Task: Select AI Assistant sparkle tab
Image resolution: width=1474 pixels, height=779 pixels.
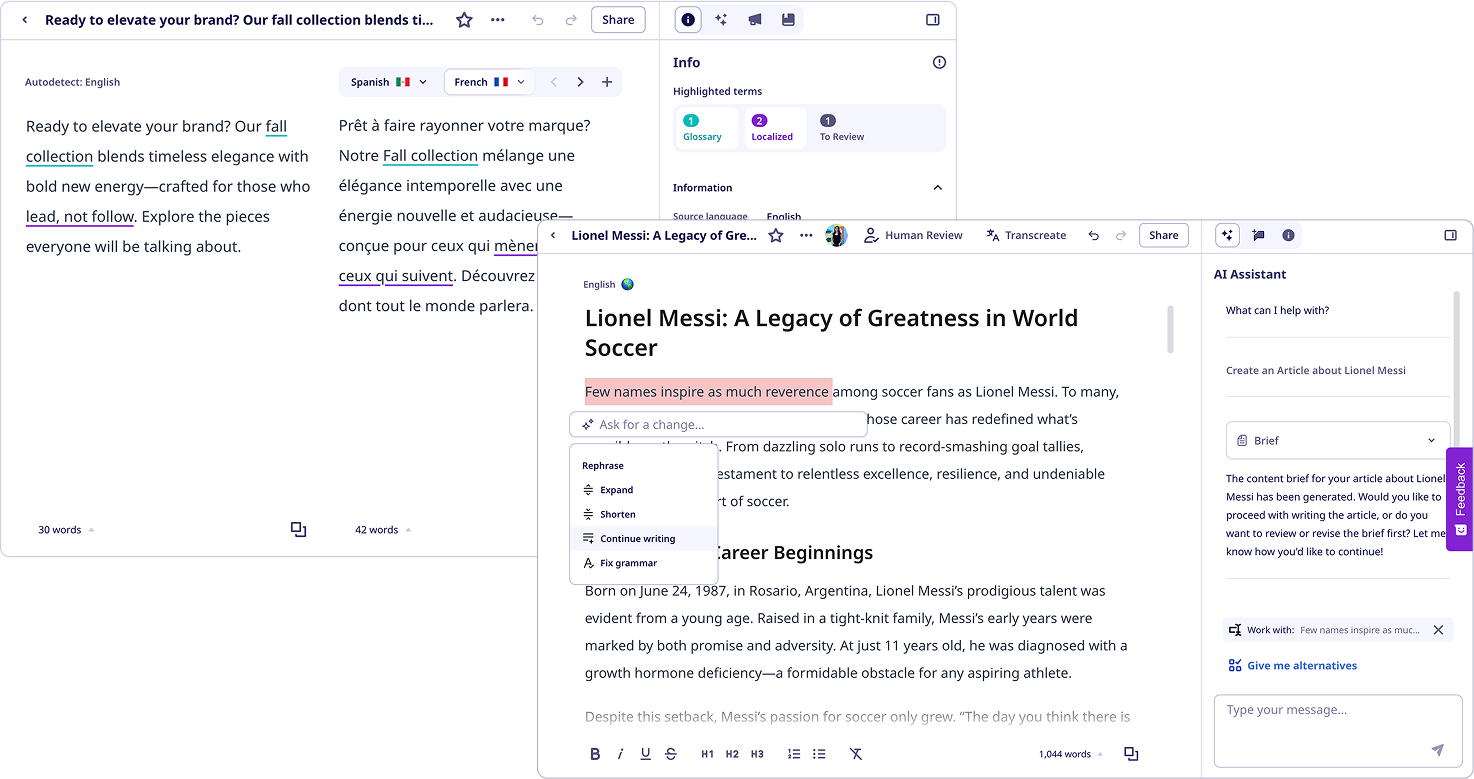Action: click(x=1228, y=236)
